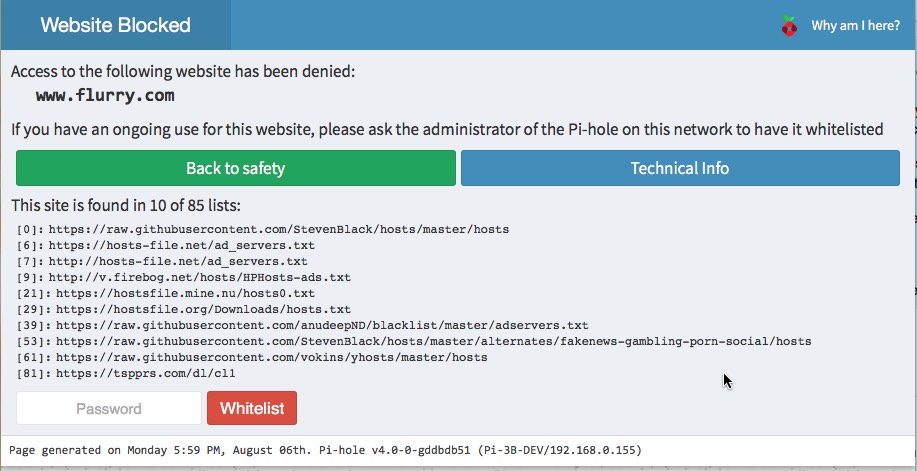Open vokins yhosts master hosts entry
917x471 pixels.
271,357
